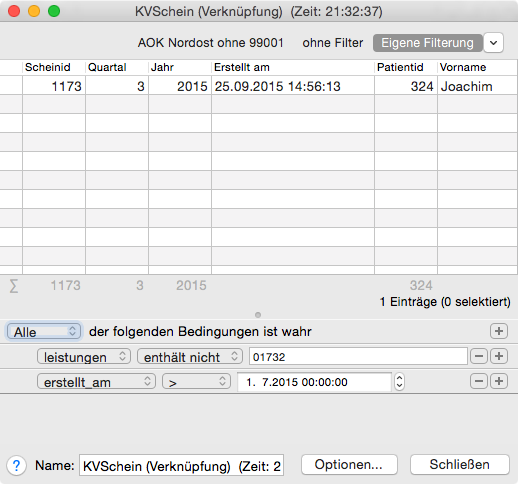Add a condition after leistungen row

[x=499, y=356]
